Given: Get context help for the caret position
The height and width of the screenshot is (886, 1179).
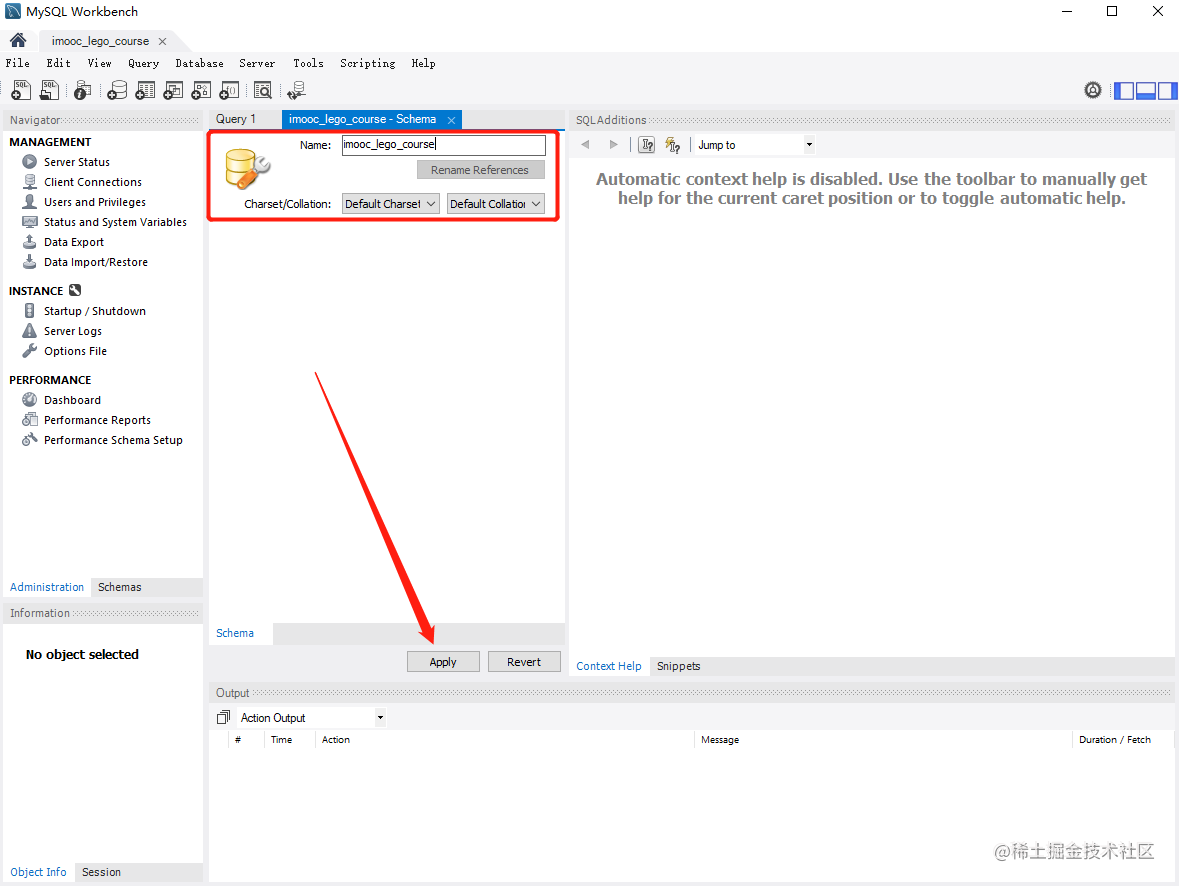Looking at the screenshot, I should [x=647, y=144].
